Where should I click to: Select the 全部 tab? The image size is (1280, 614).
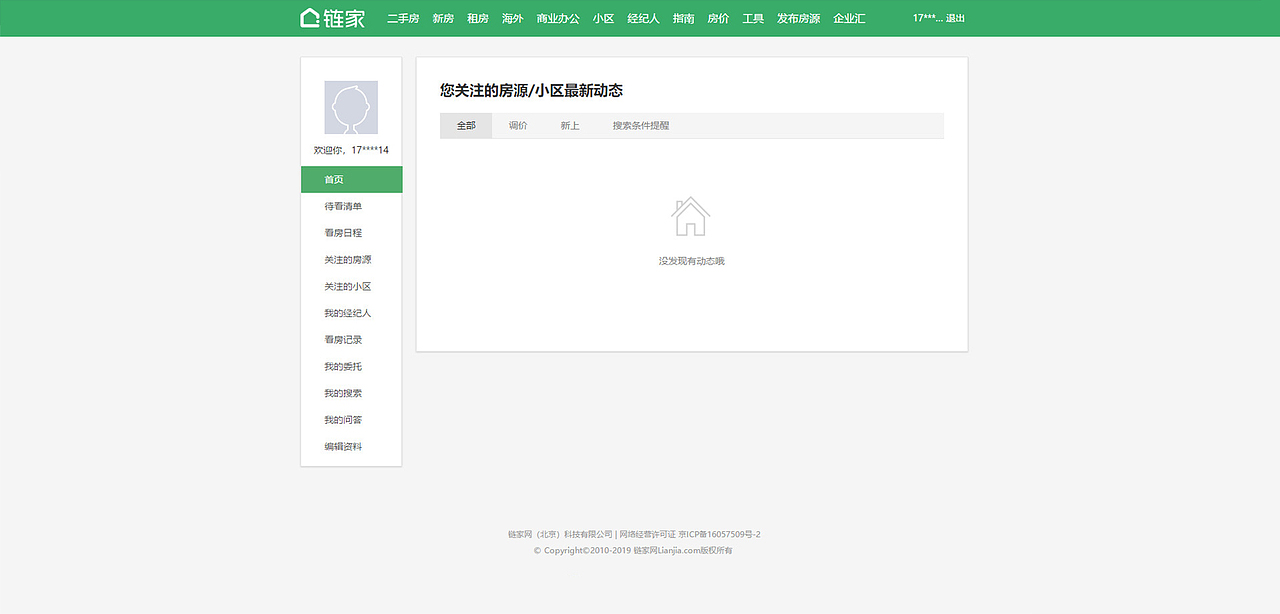[x=466, y=126]
